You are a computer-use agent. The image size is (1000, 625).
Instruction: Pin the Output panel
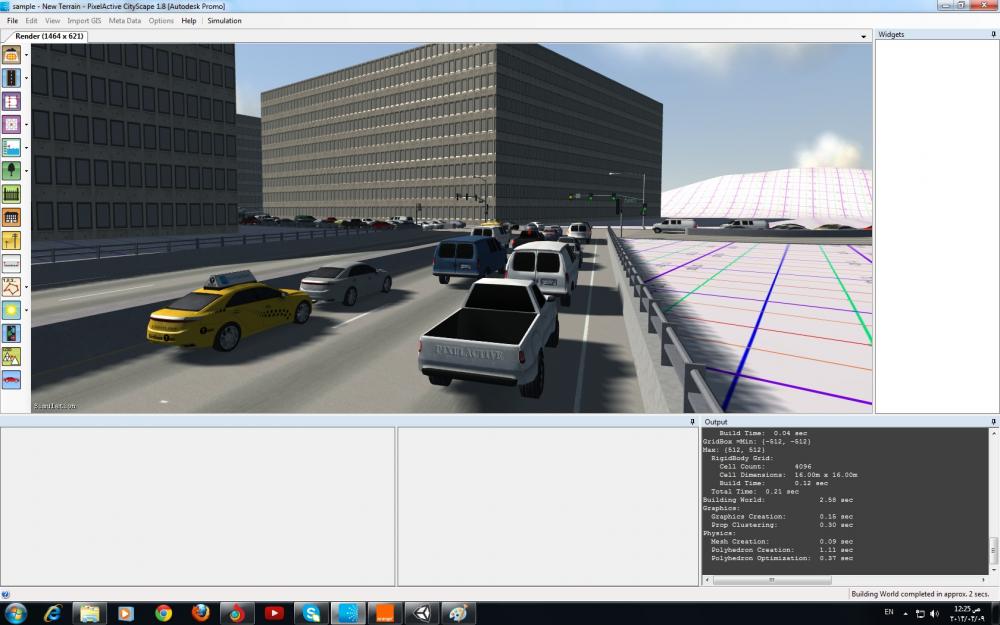pos(993,422)
